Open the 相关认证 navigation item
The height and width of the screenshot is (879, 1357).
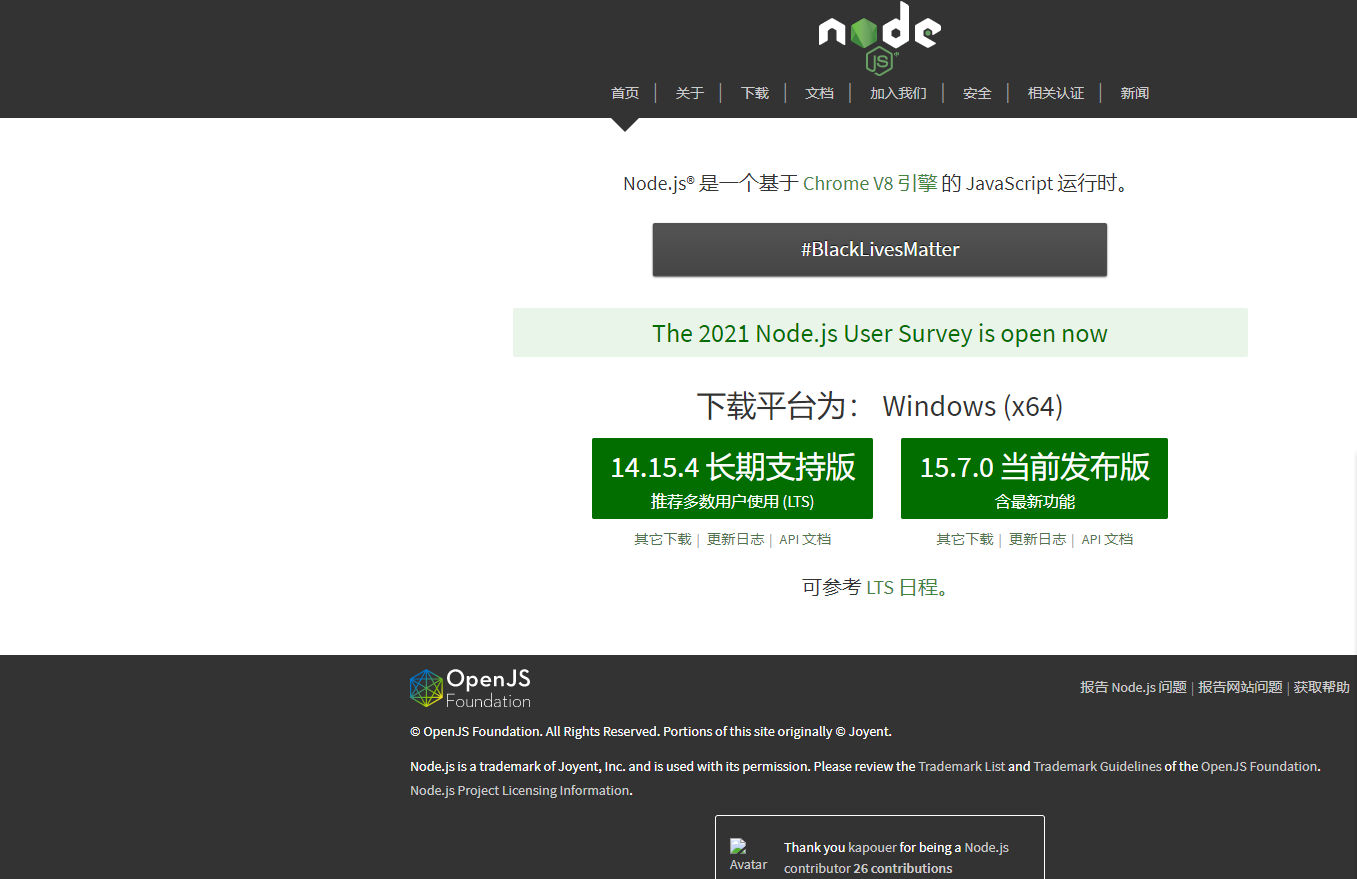coord(1056,93)
